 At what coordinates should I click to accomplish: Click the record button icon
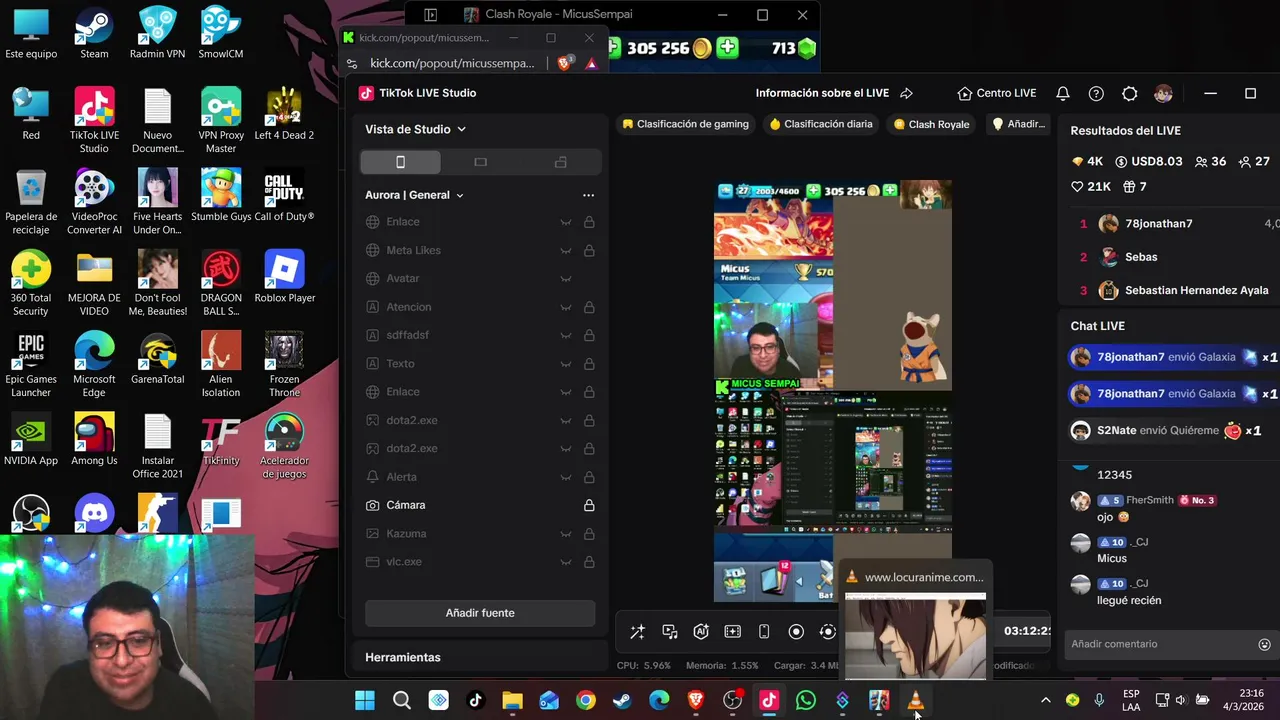[x=796, y=632]
